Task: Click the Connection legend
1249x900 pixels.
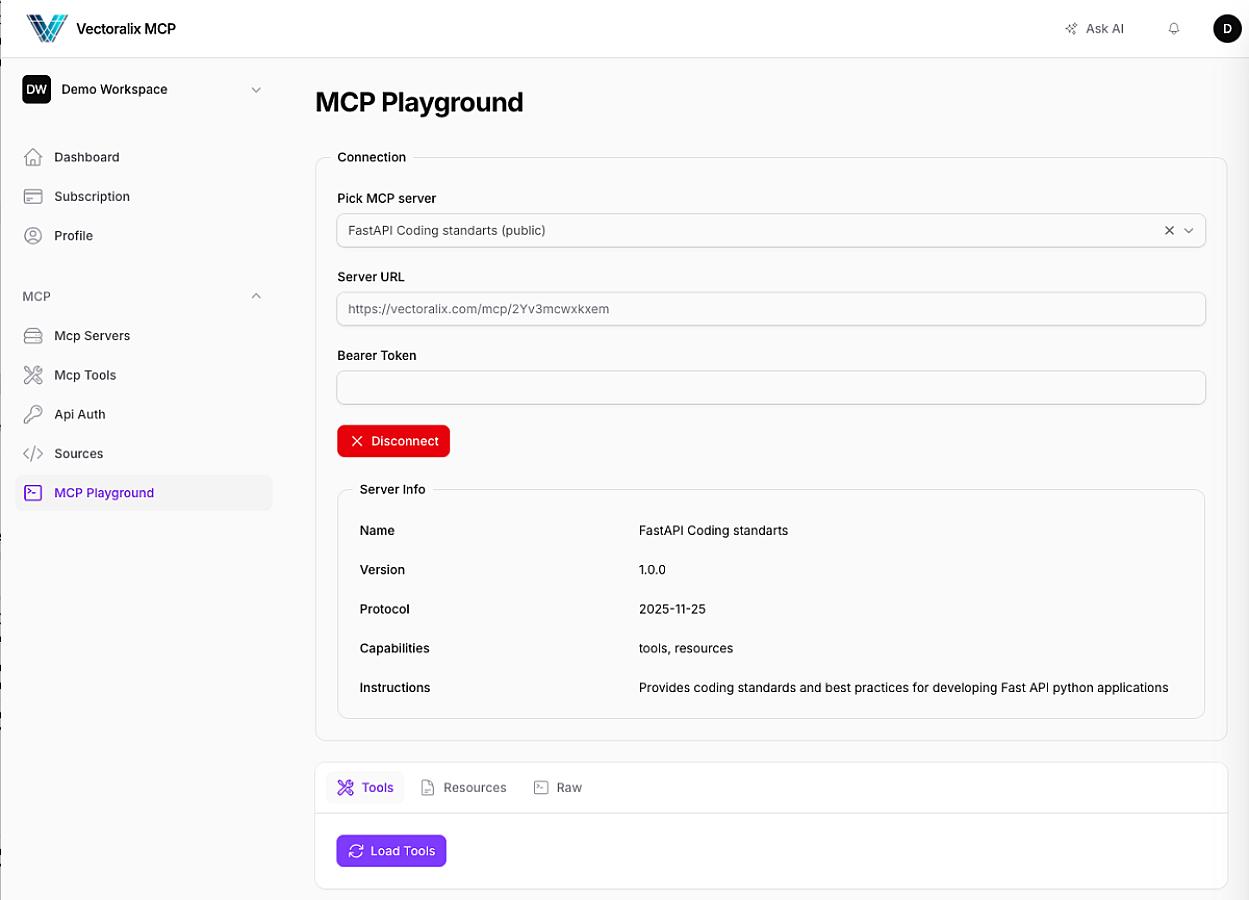Action: pyautogui.click(x=372, y=157)
